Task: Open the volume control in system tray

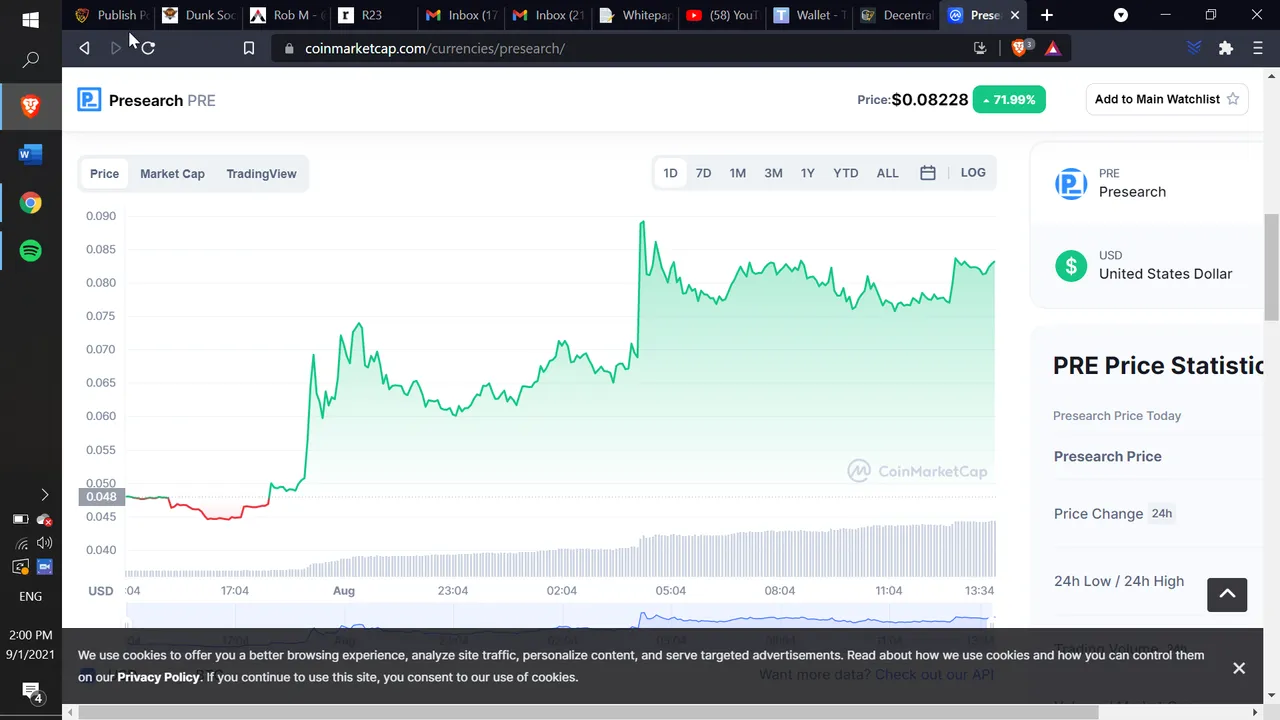Action: coord(44,543)
